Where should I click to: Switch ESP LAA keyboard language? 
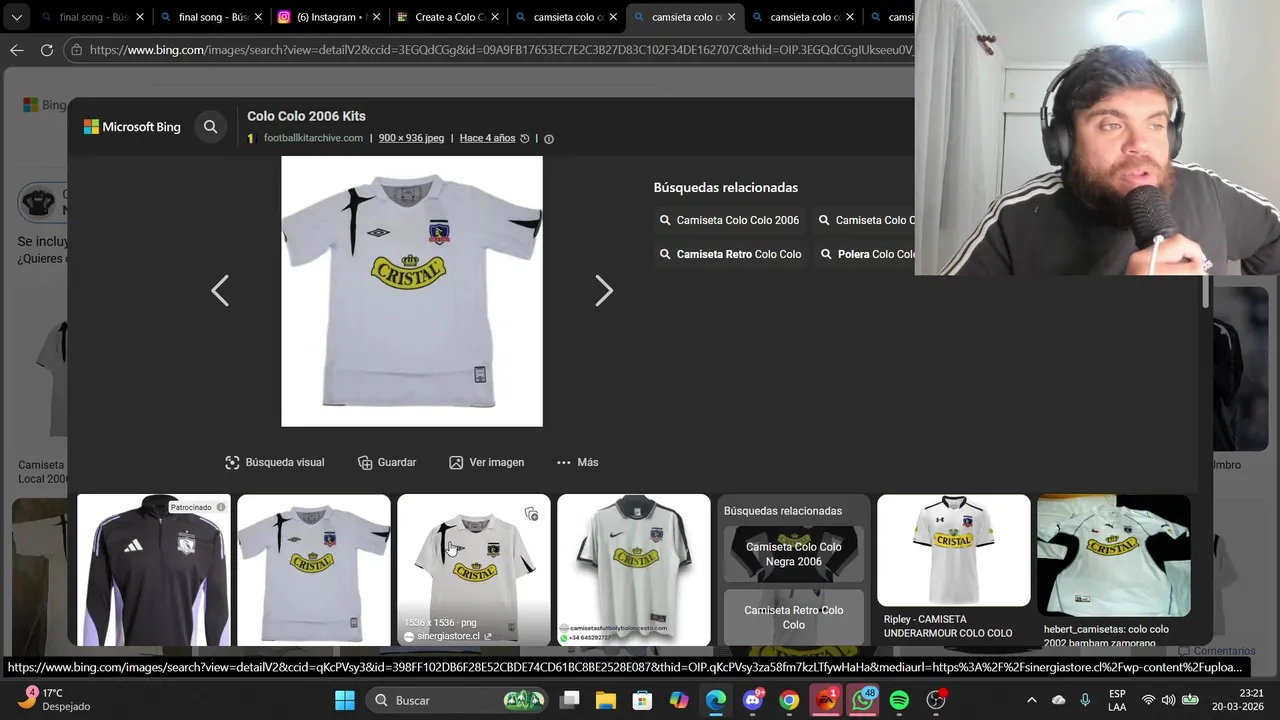1117,700
